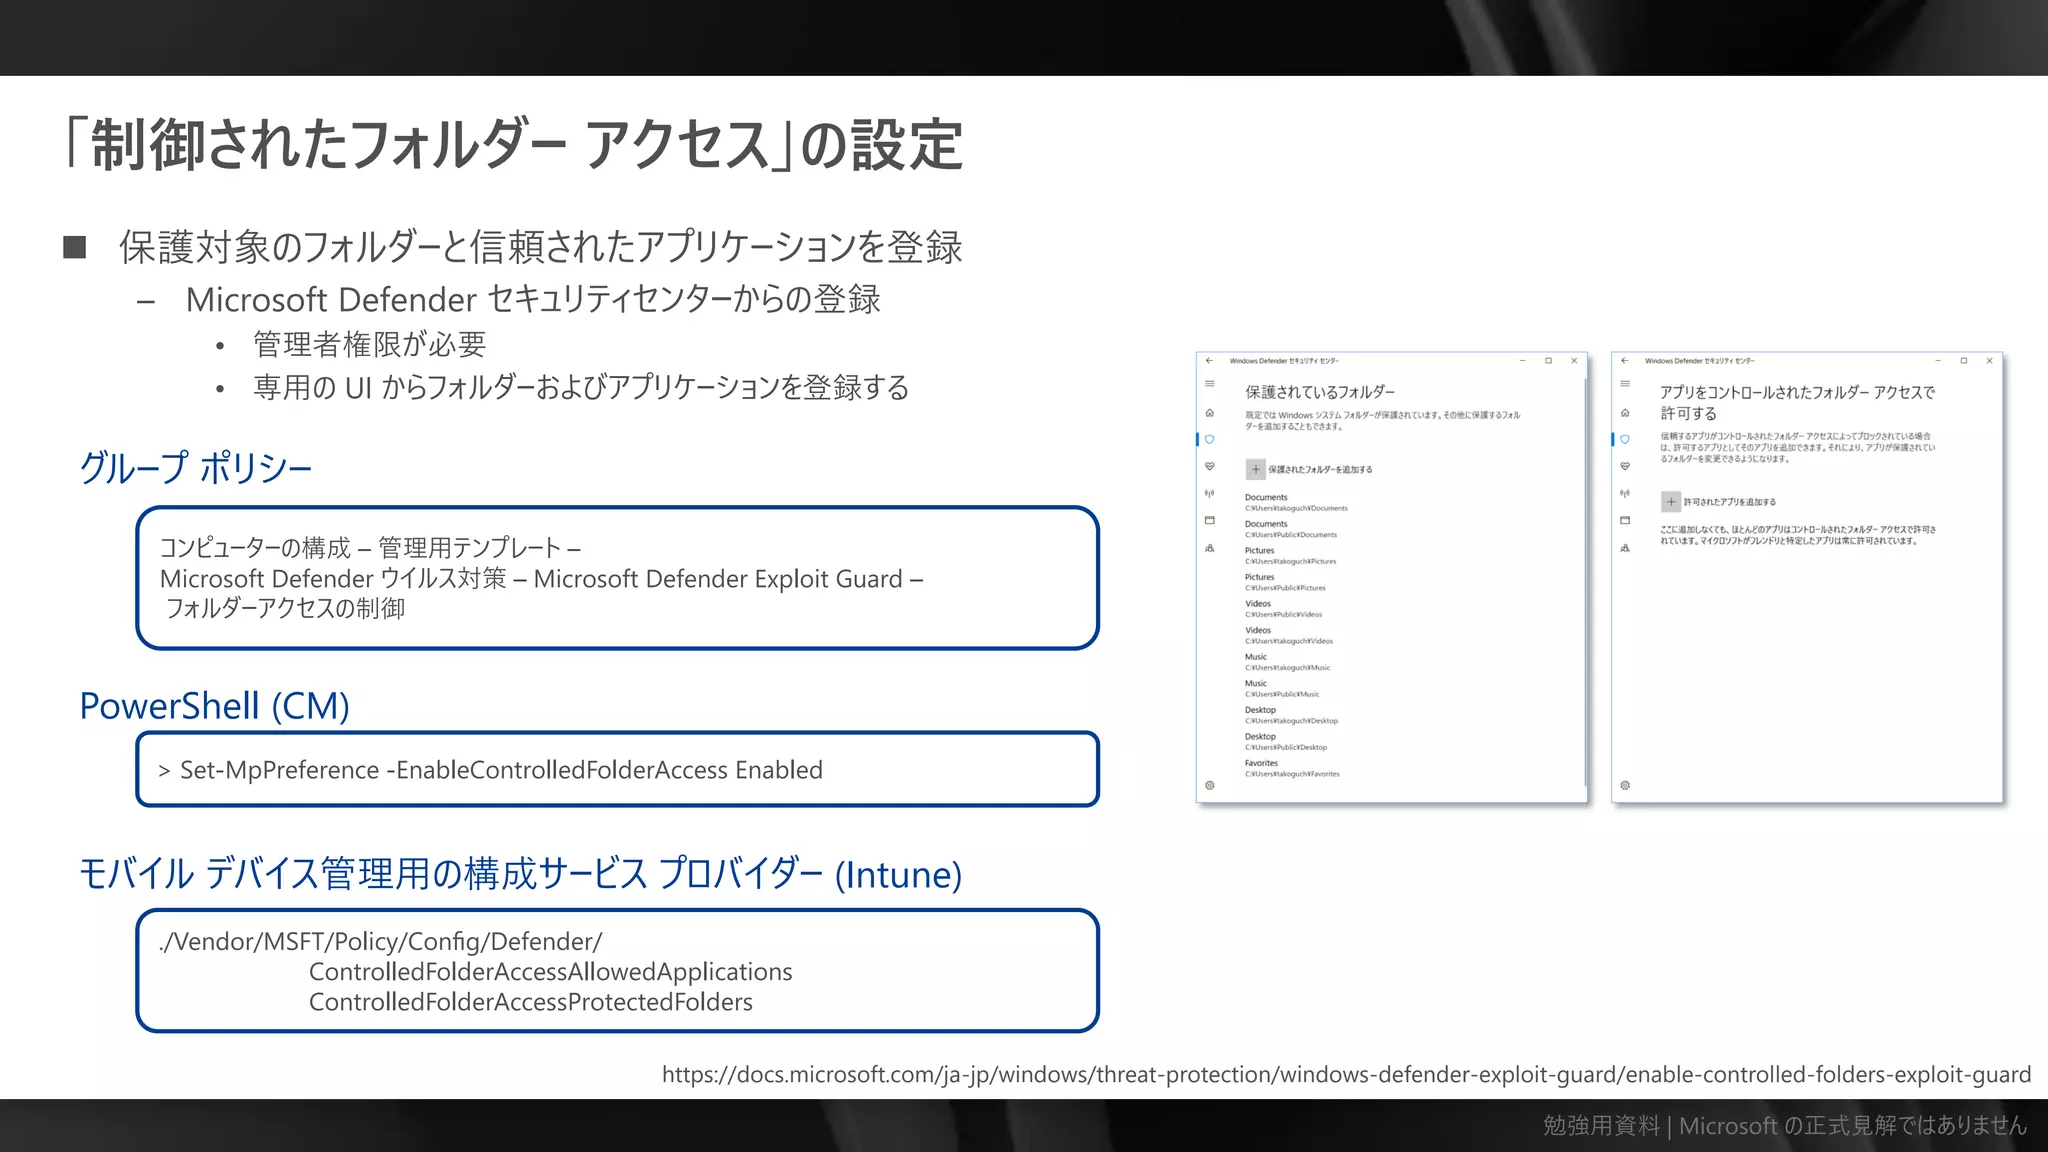Viewport: 2048px width, 1152px height.
Task: Click the Intune configuration provider heading
Action: [x=520, y=874]
